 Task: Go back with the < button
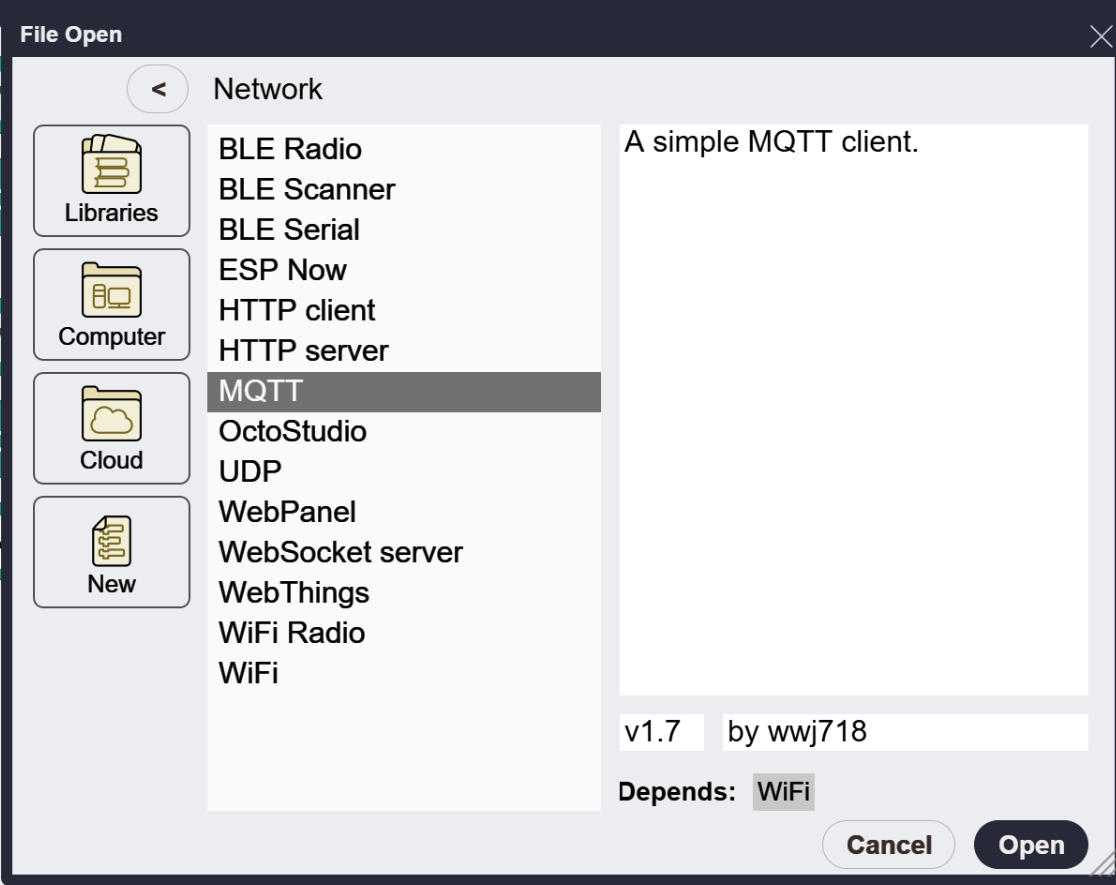click(158, 89)
